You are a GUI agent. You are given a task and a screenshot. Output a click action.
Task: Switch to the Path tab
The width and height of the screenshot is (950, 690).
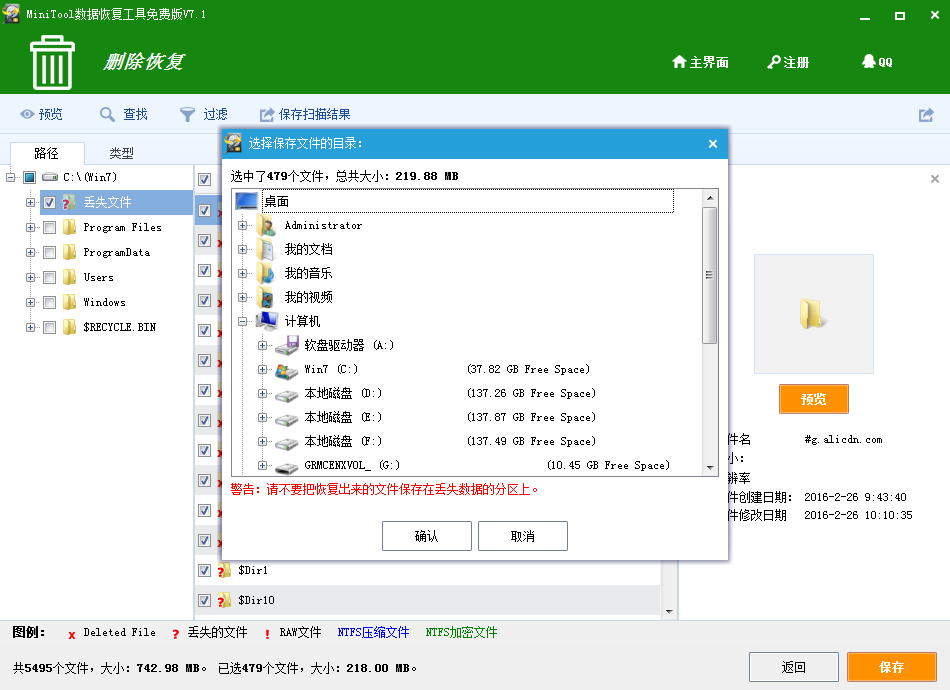pyautogui.click(x=47, y=153)
